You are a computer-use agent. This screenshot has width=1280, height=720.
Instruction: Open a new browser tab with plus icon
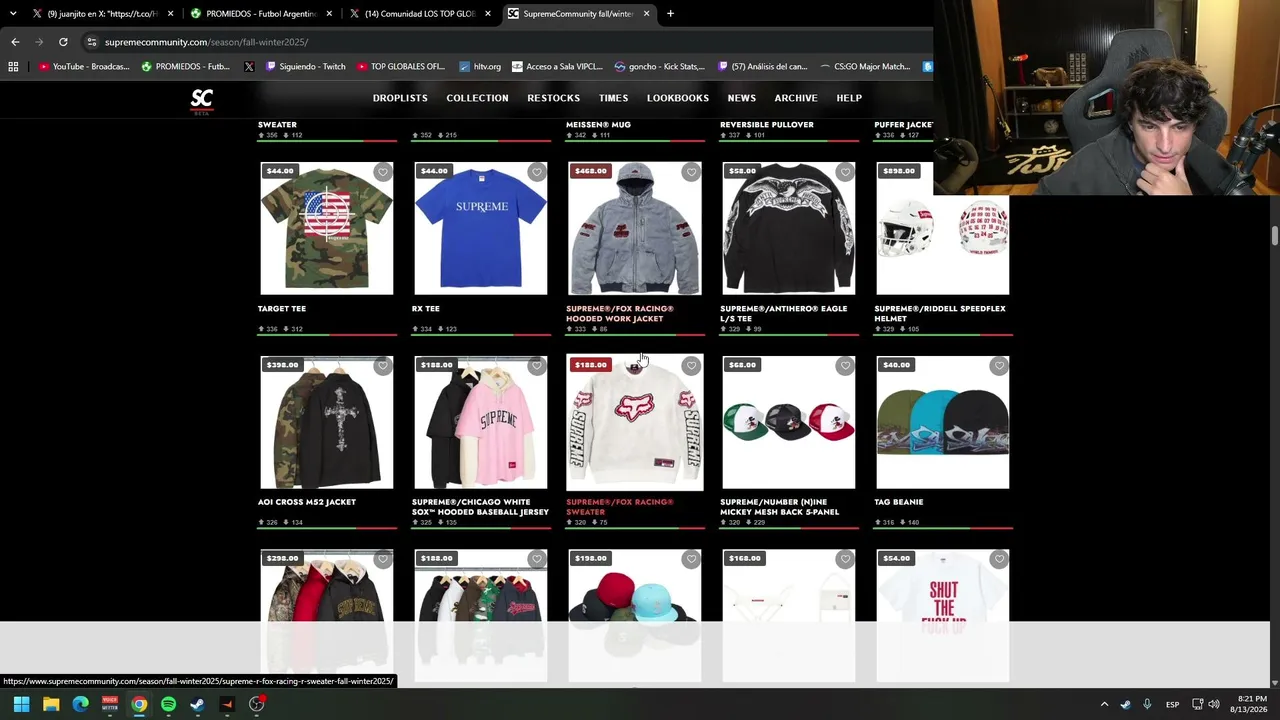coord(670,14)
